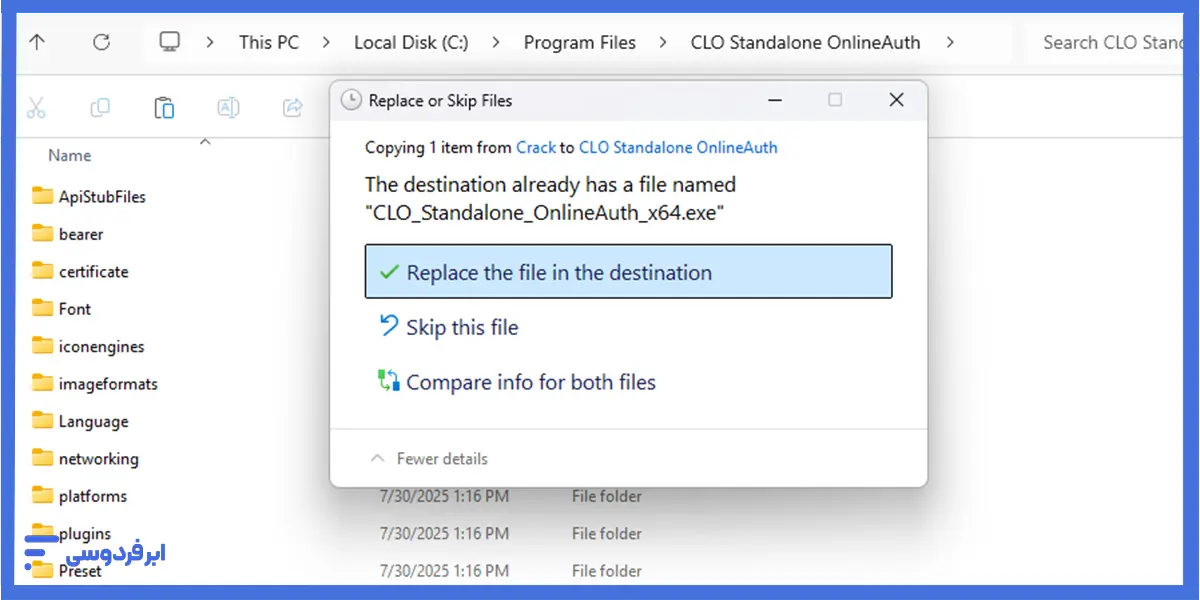Click the Paste clipboard icon
Screen dimensions: 1200x600
click(164, 107)
